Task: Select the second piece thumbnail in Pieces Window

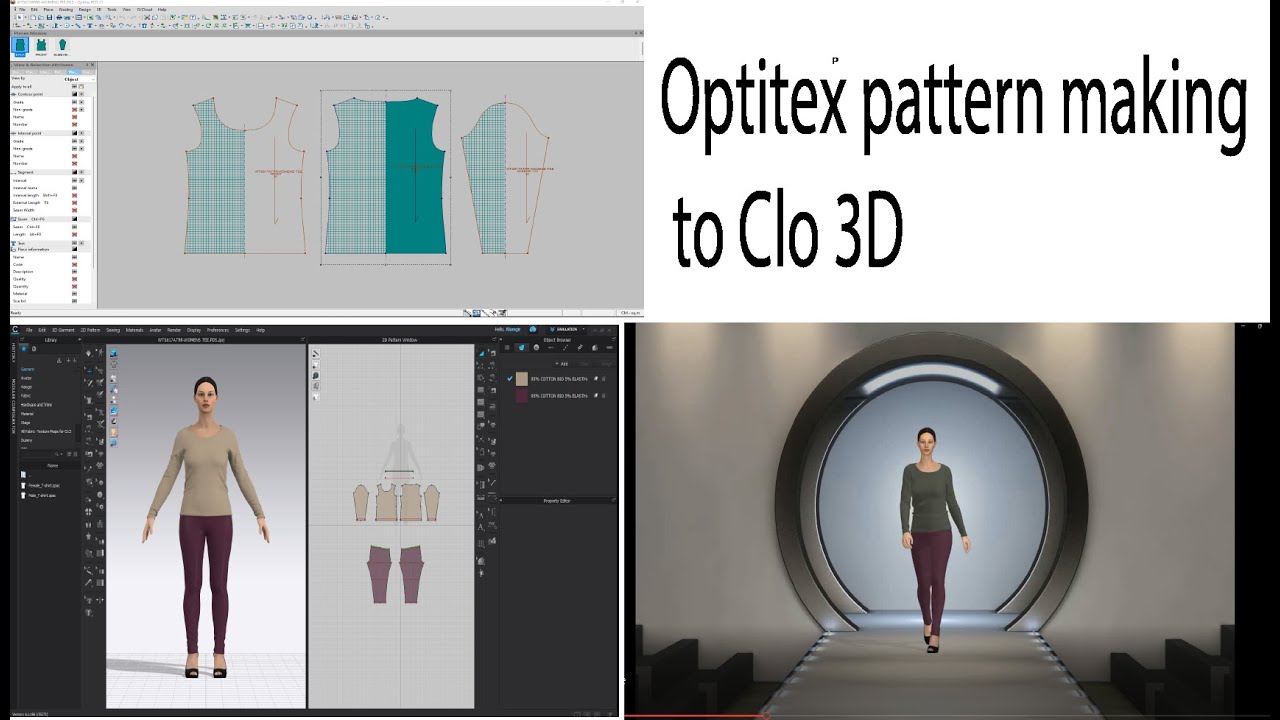Action: pos(41,46)
